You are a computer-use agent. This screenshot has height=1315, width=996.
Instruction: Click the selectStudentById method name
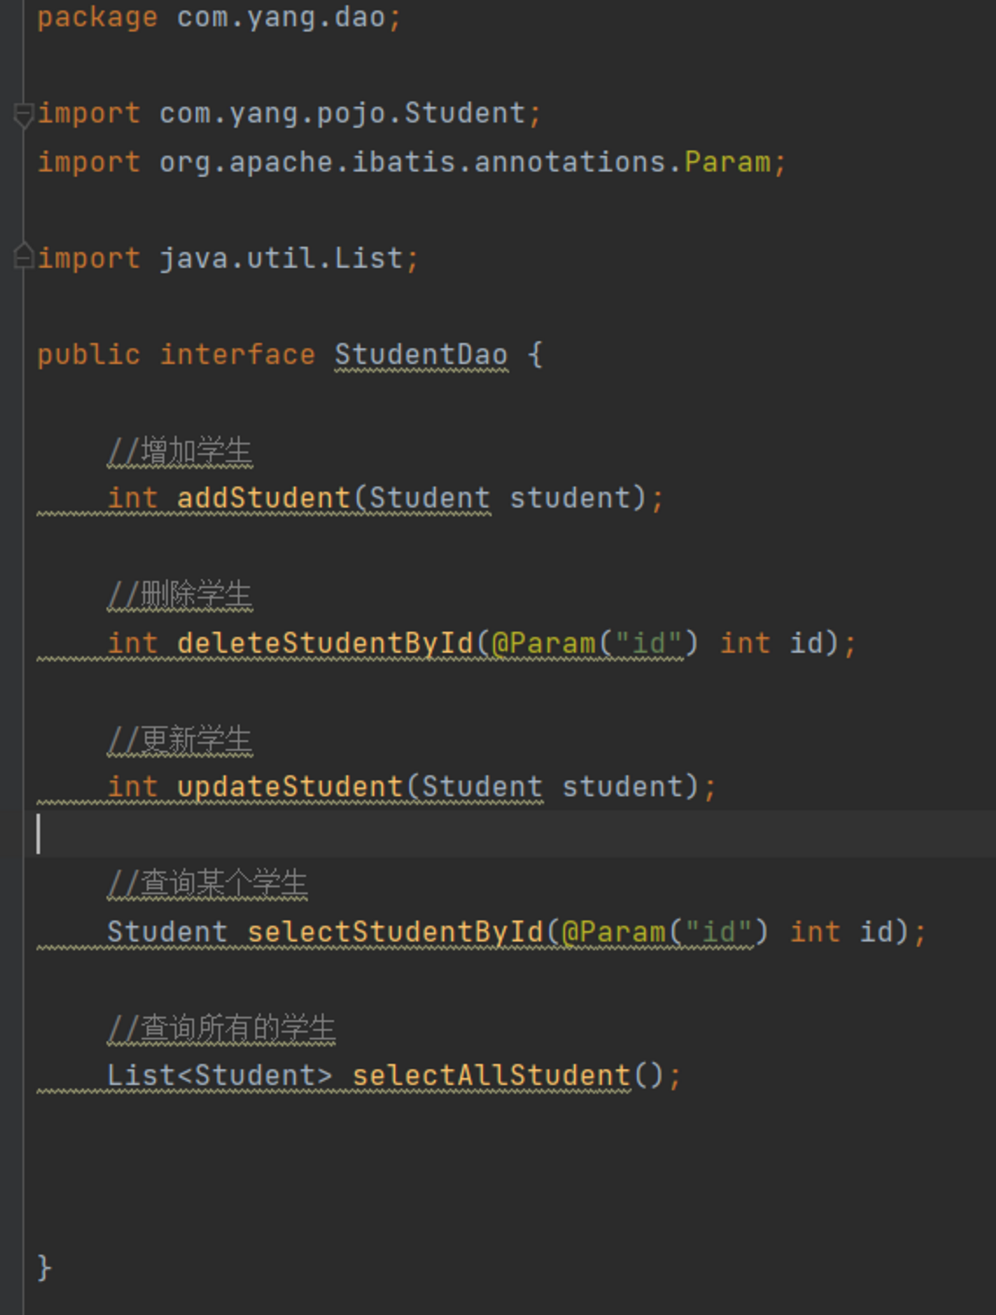395,932
